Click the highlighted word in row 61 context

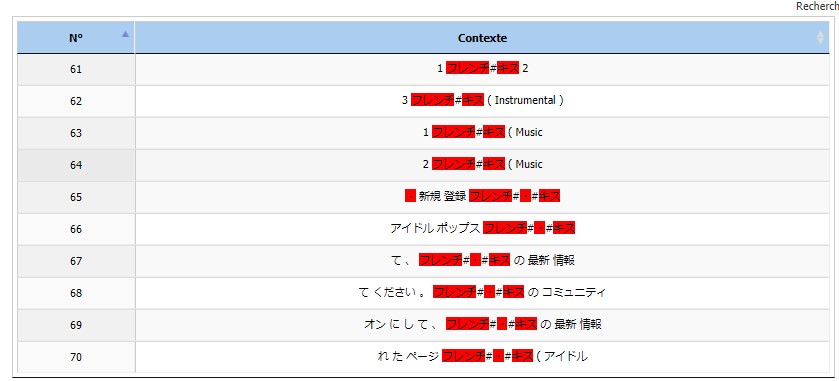pyautogui.click(x=482, y=68)
